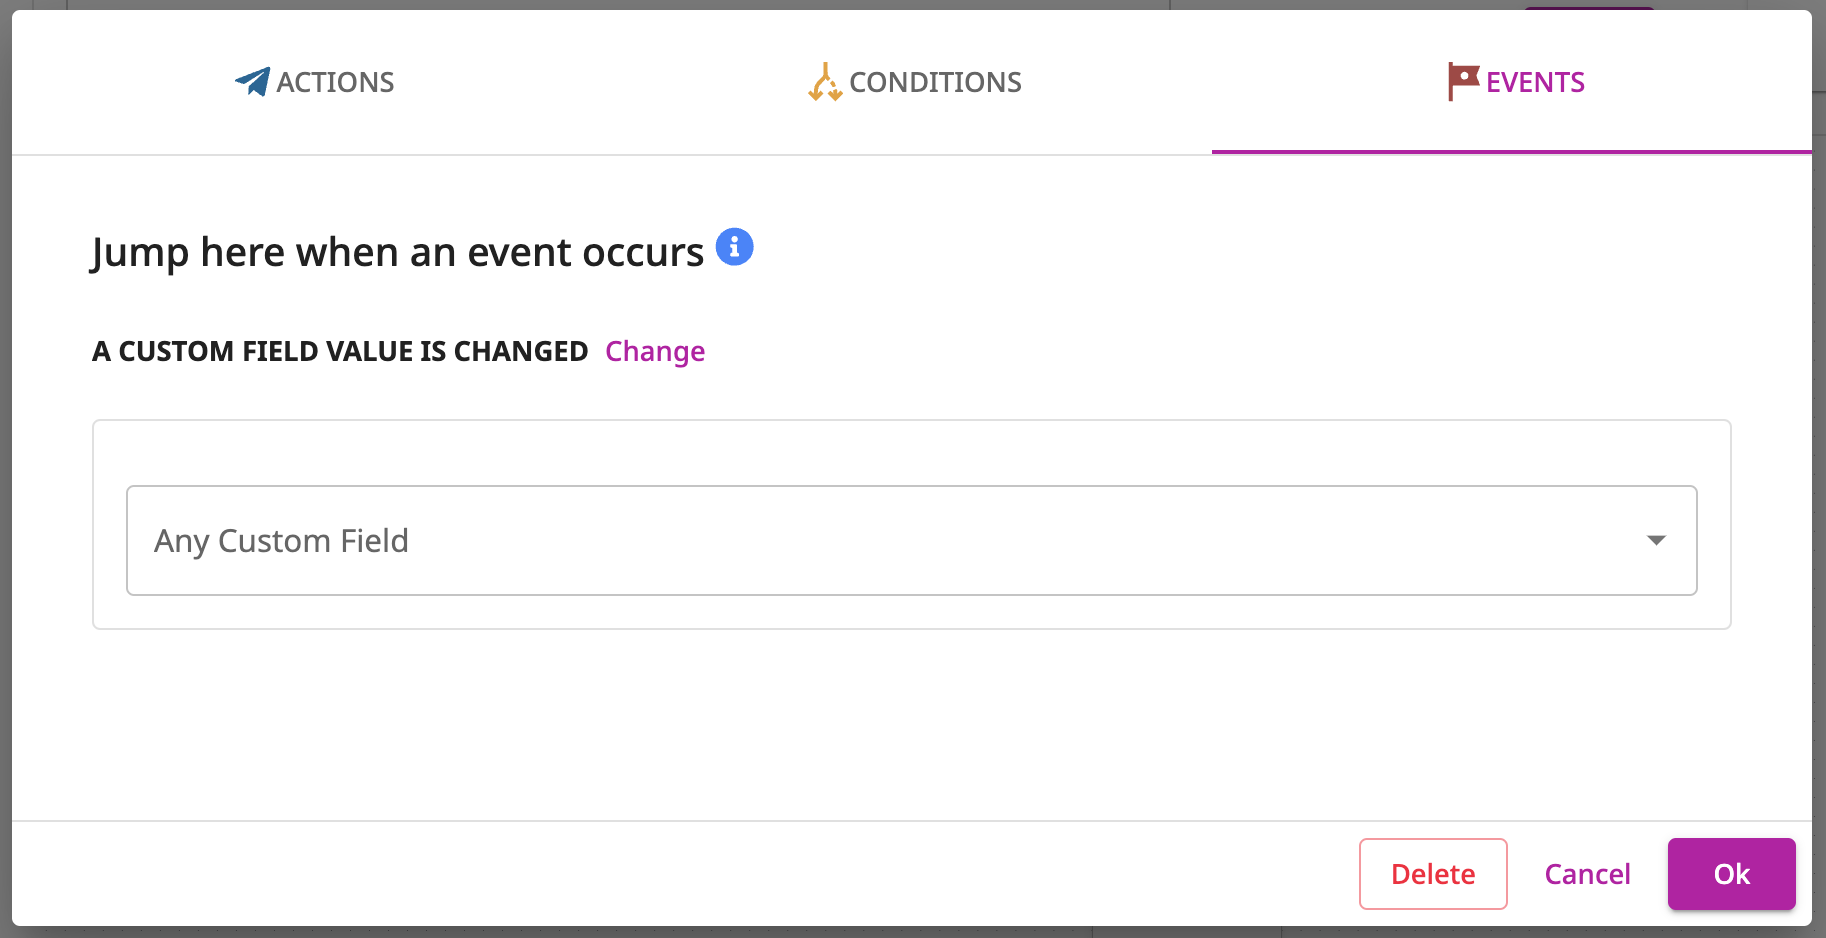
Task: Delete this event with the Delete button
Action: pyautogui.click(x=1433, y=874)
